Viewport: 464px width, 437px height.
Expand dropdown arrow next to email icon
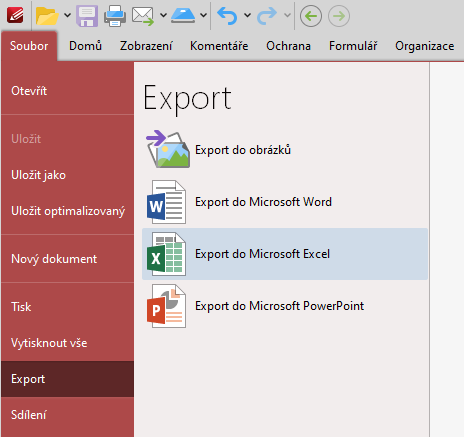[163, 15]
